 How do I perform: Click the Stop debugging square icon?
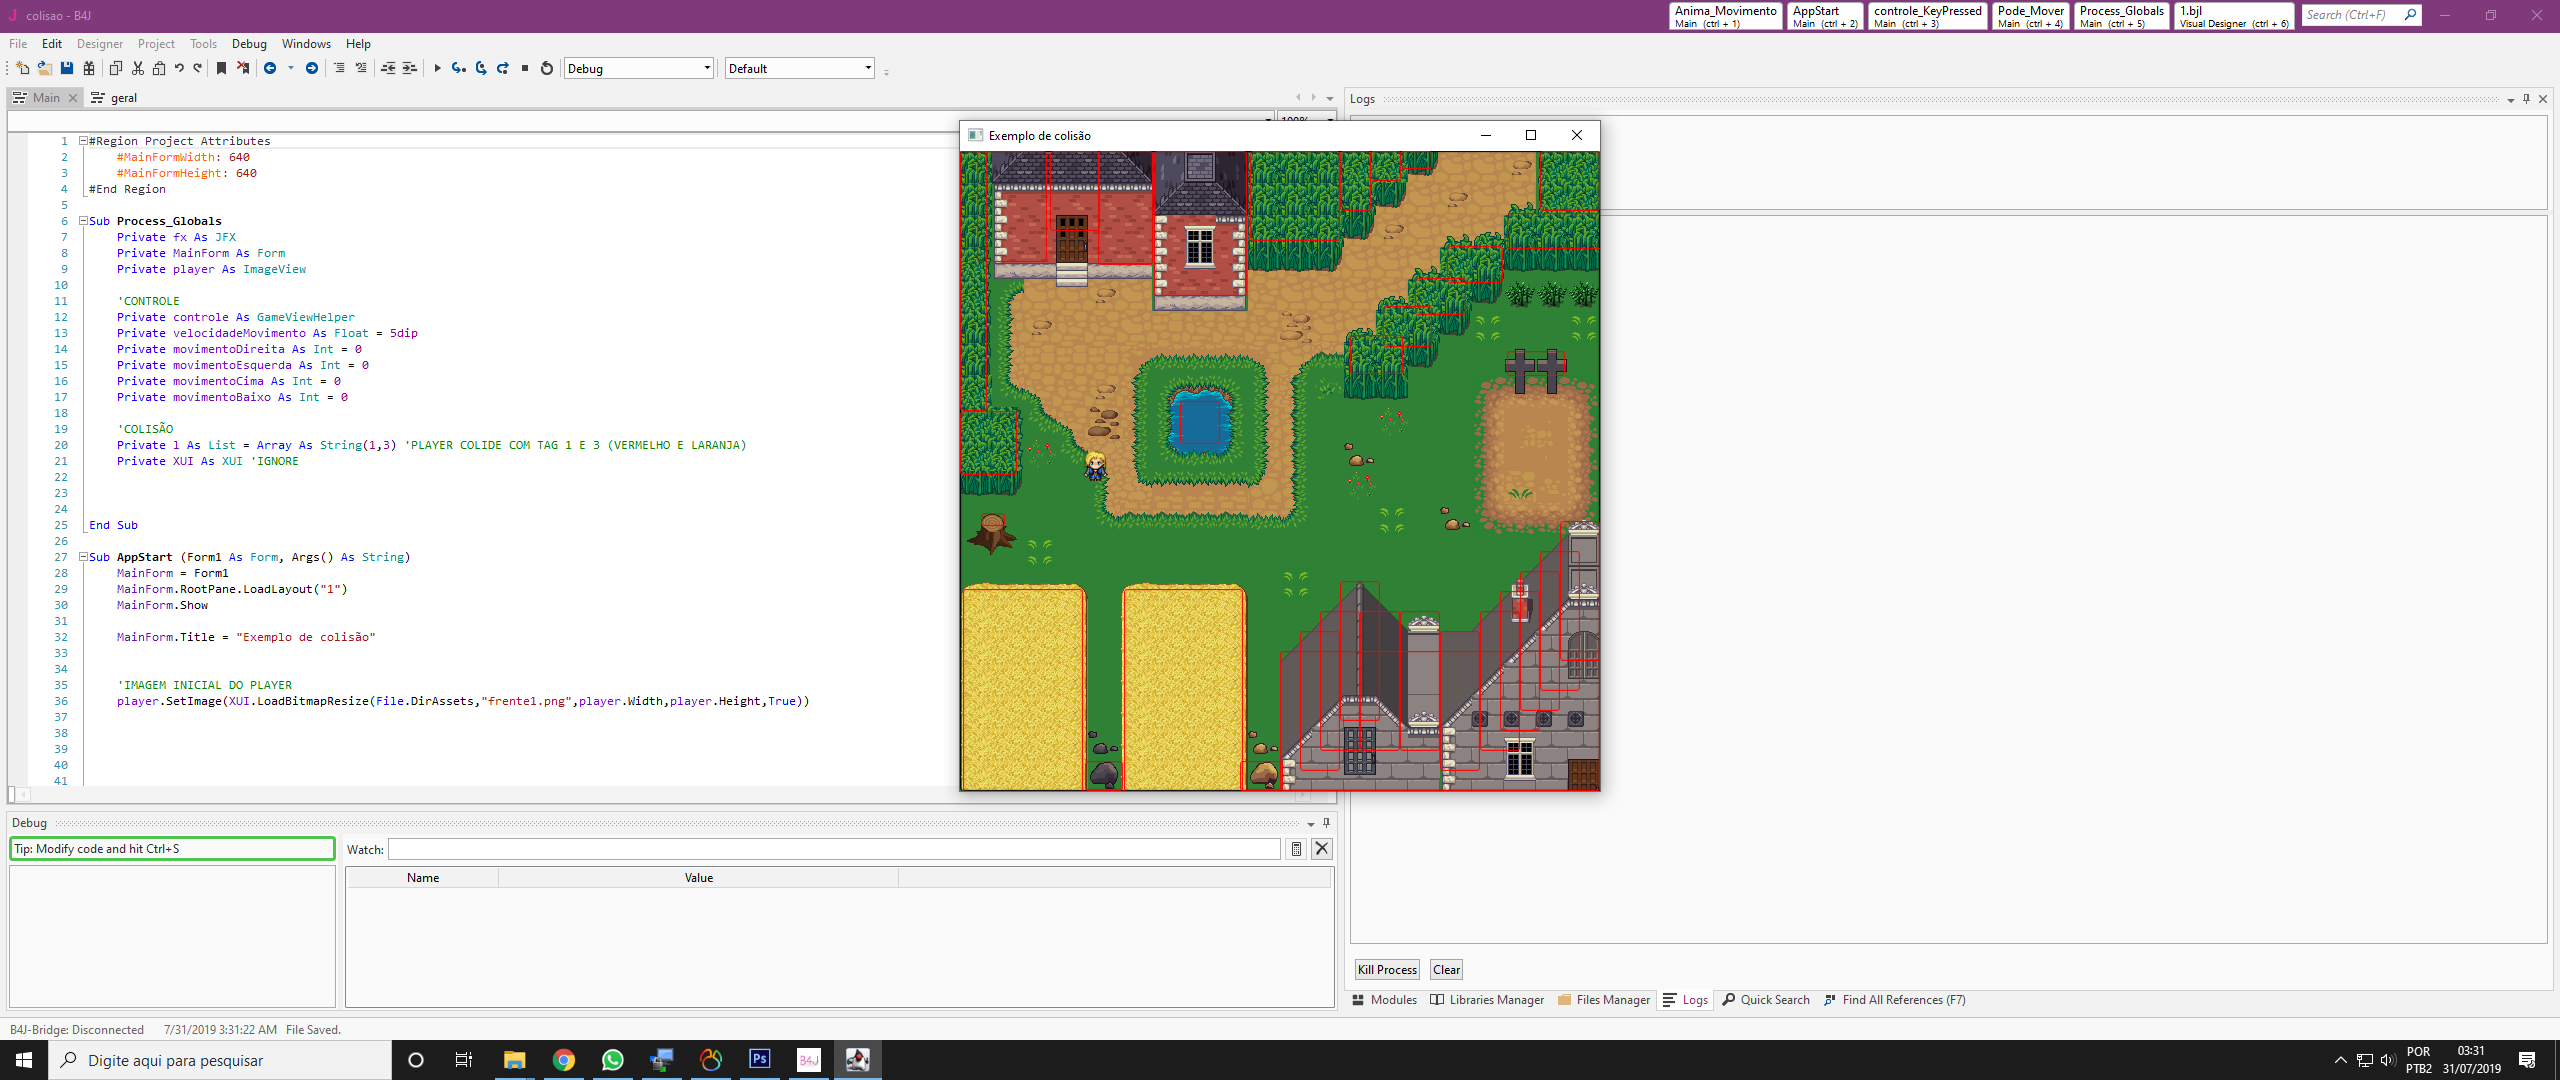(525, 68)
